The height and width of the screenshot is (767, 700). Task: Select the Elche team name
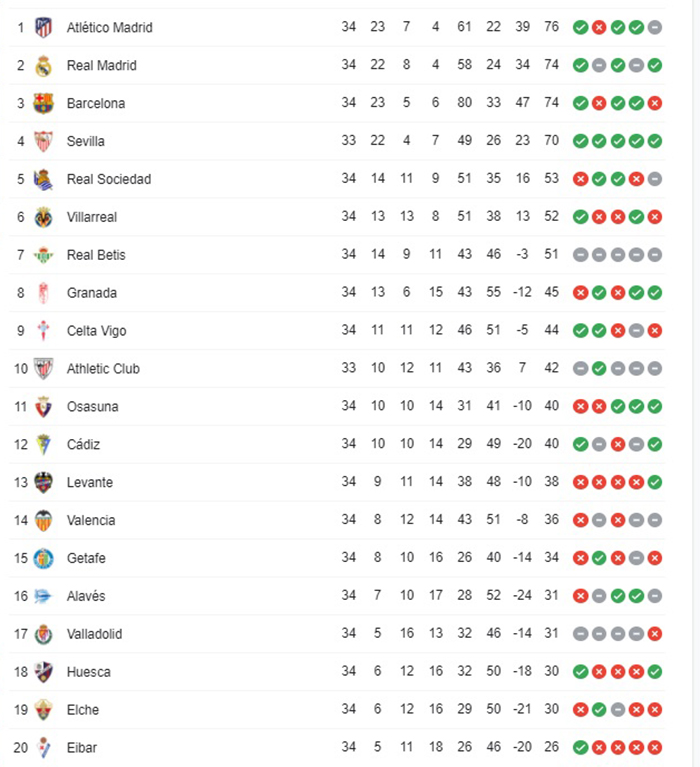(x=83, y=710)
